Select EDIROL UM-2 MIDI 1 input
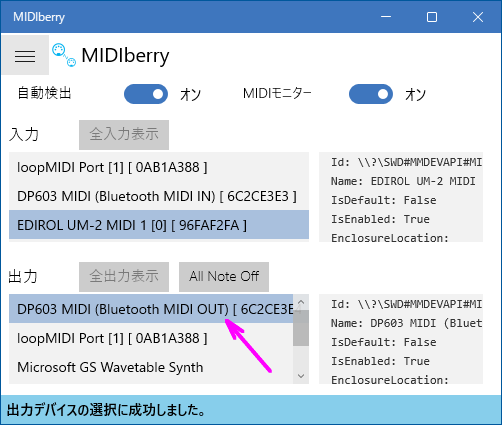Screen dimensions: 502x425 tap(159, 225)
